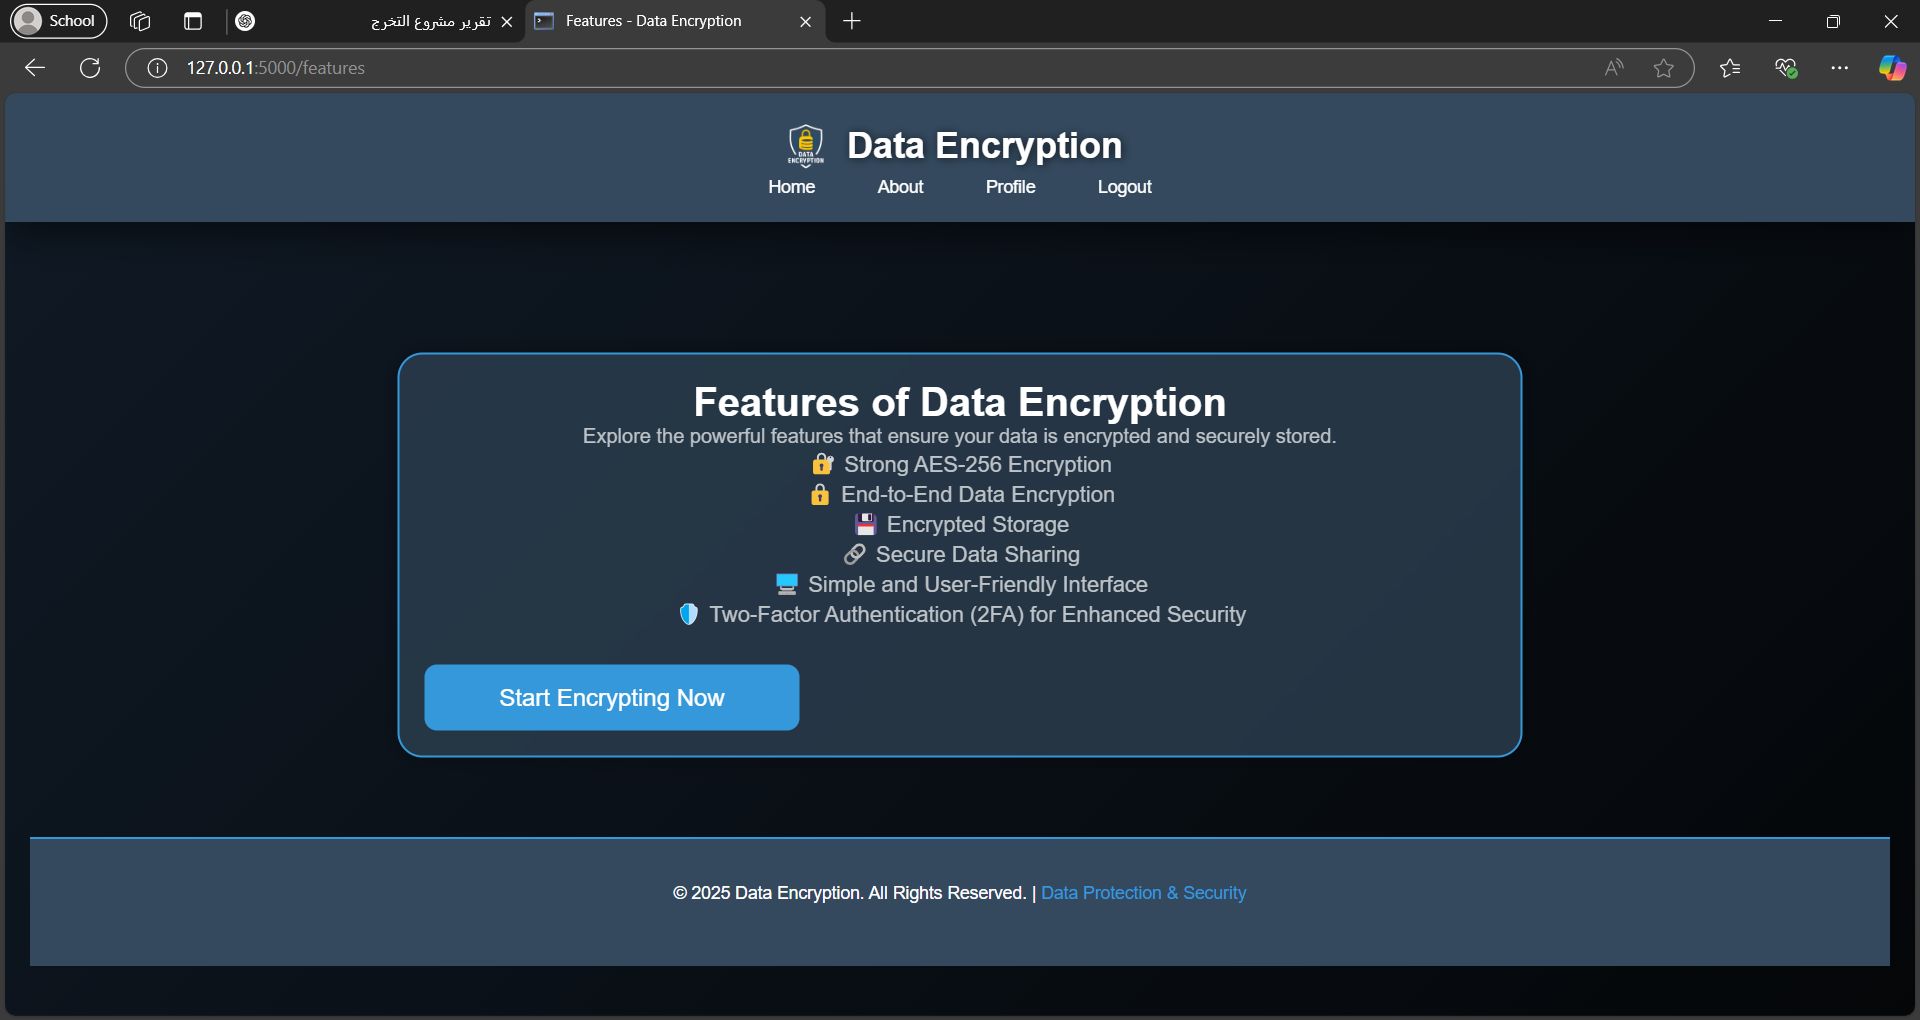Switch to the Arabic-titled report tab
The image size is (1920, 1020).
click(378, 21)
